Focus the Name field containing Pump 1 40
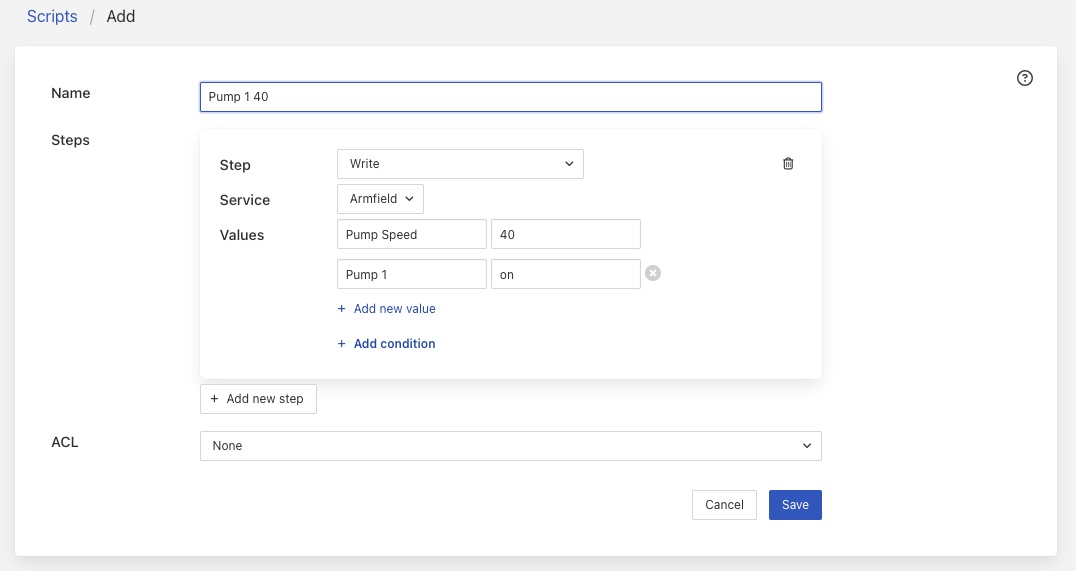Image resolution: width=1076 pixels, height=571 pixels. (510, 97)
